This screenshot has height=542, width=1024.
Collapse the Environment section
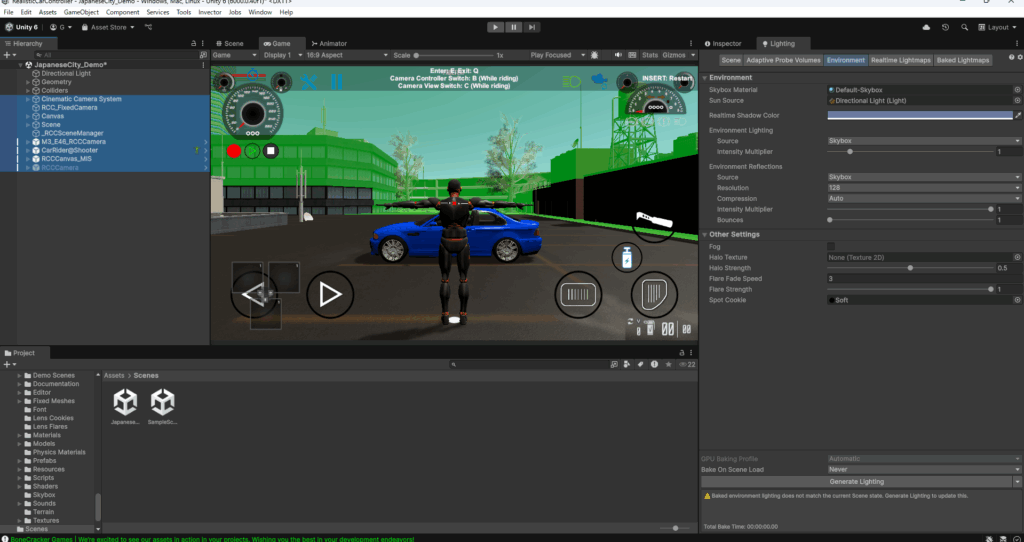point(705,78)
